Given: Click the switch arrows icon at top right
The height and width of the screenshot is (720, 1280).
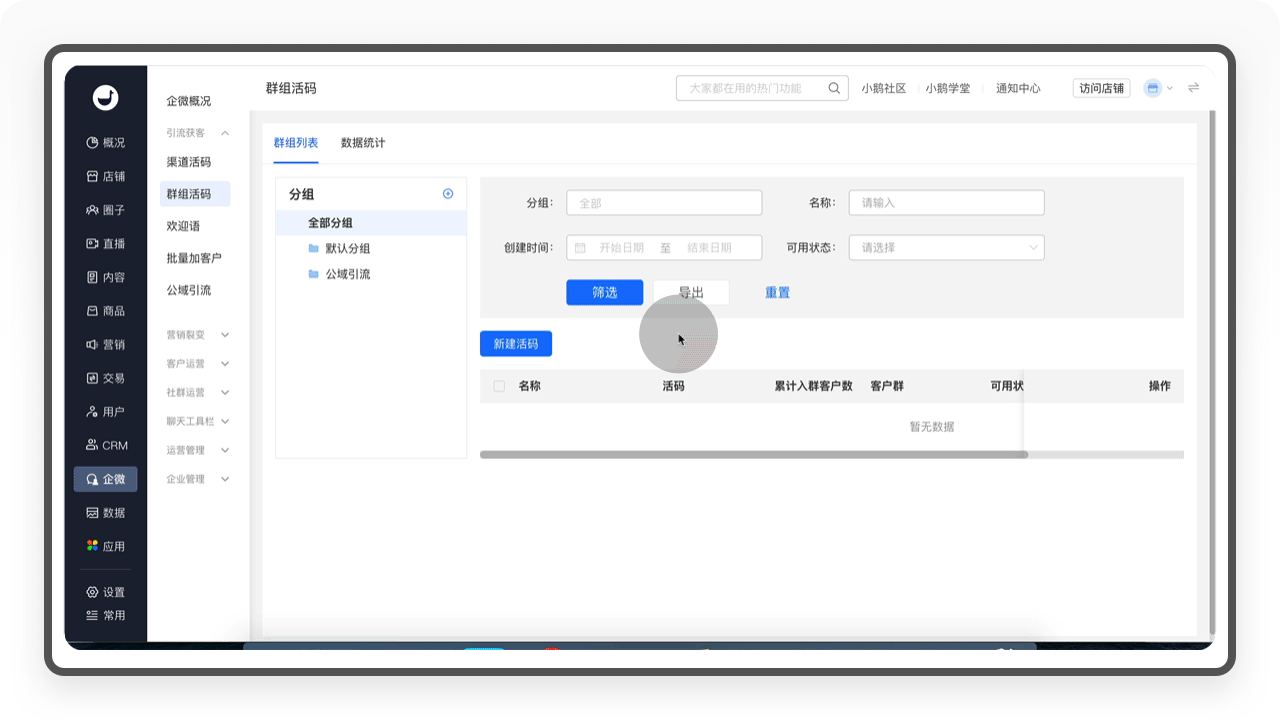Looking at the screenshot, I should (1193, 88).
